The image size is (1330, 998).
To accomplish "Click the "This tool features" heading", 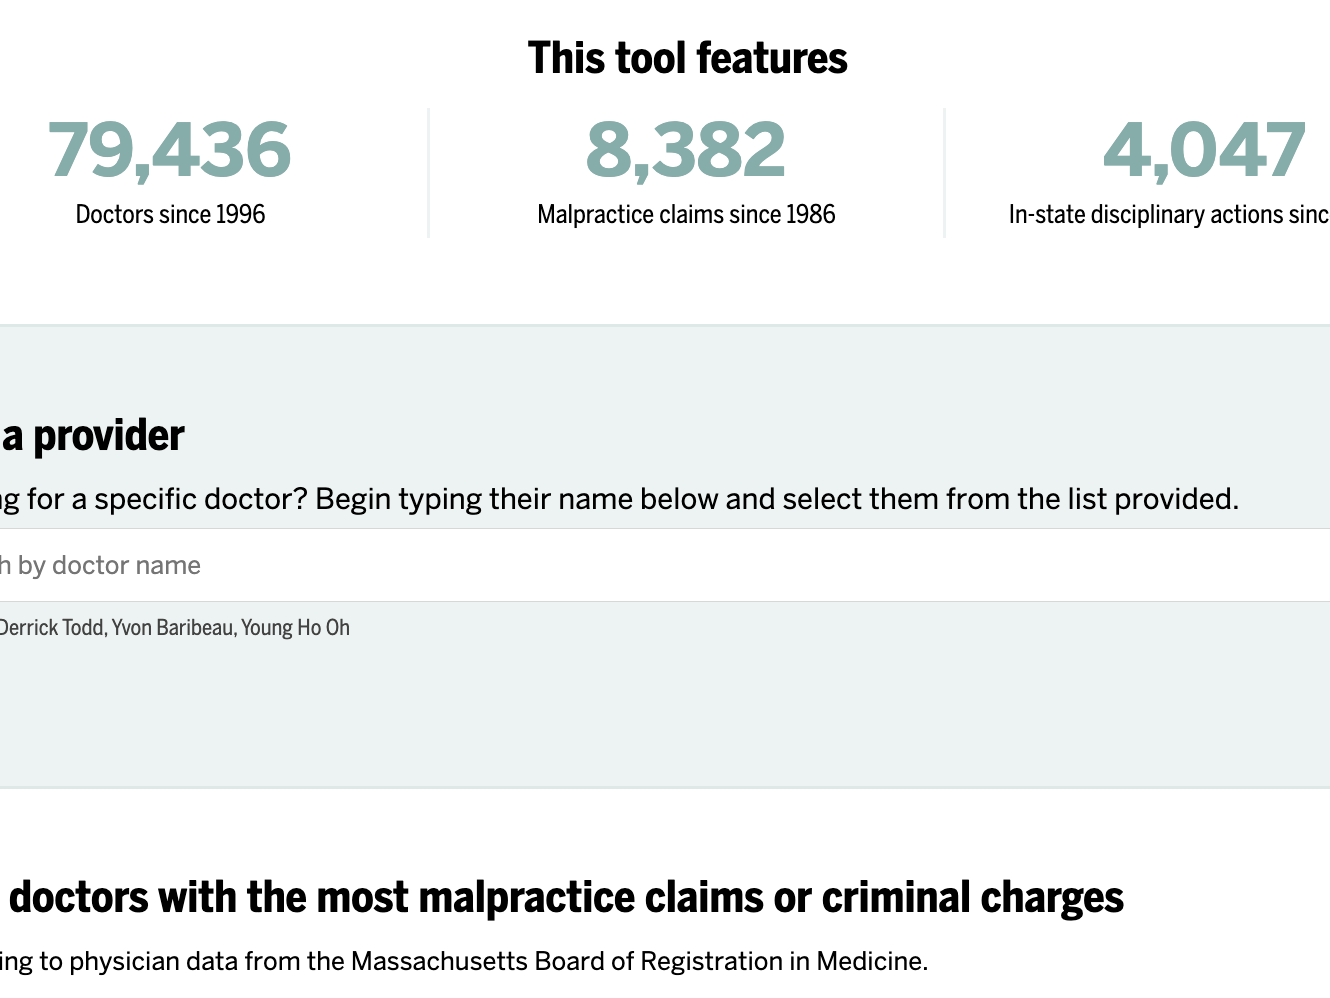I will click(x=687, y=58).
